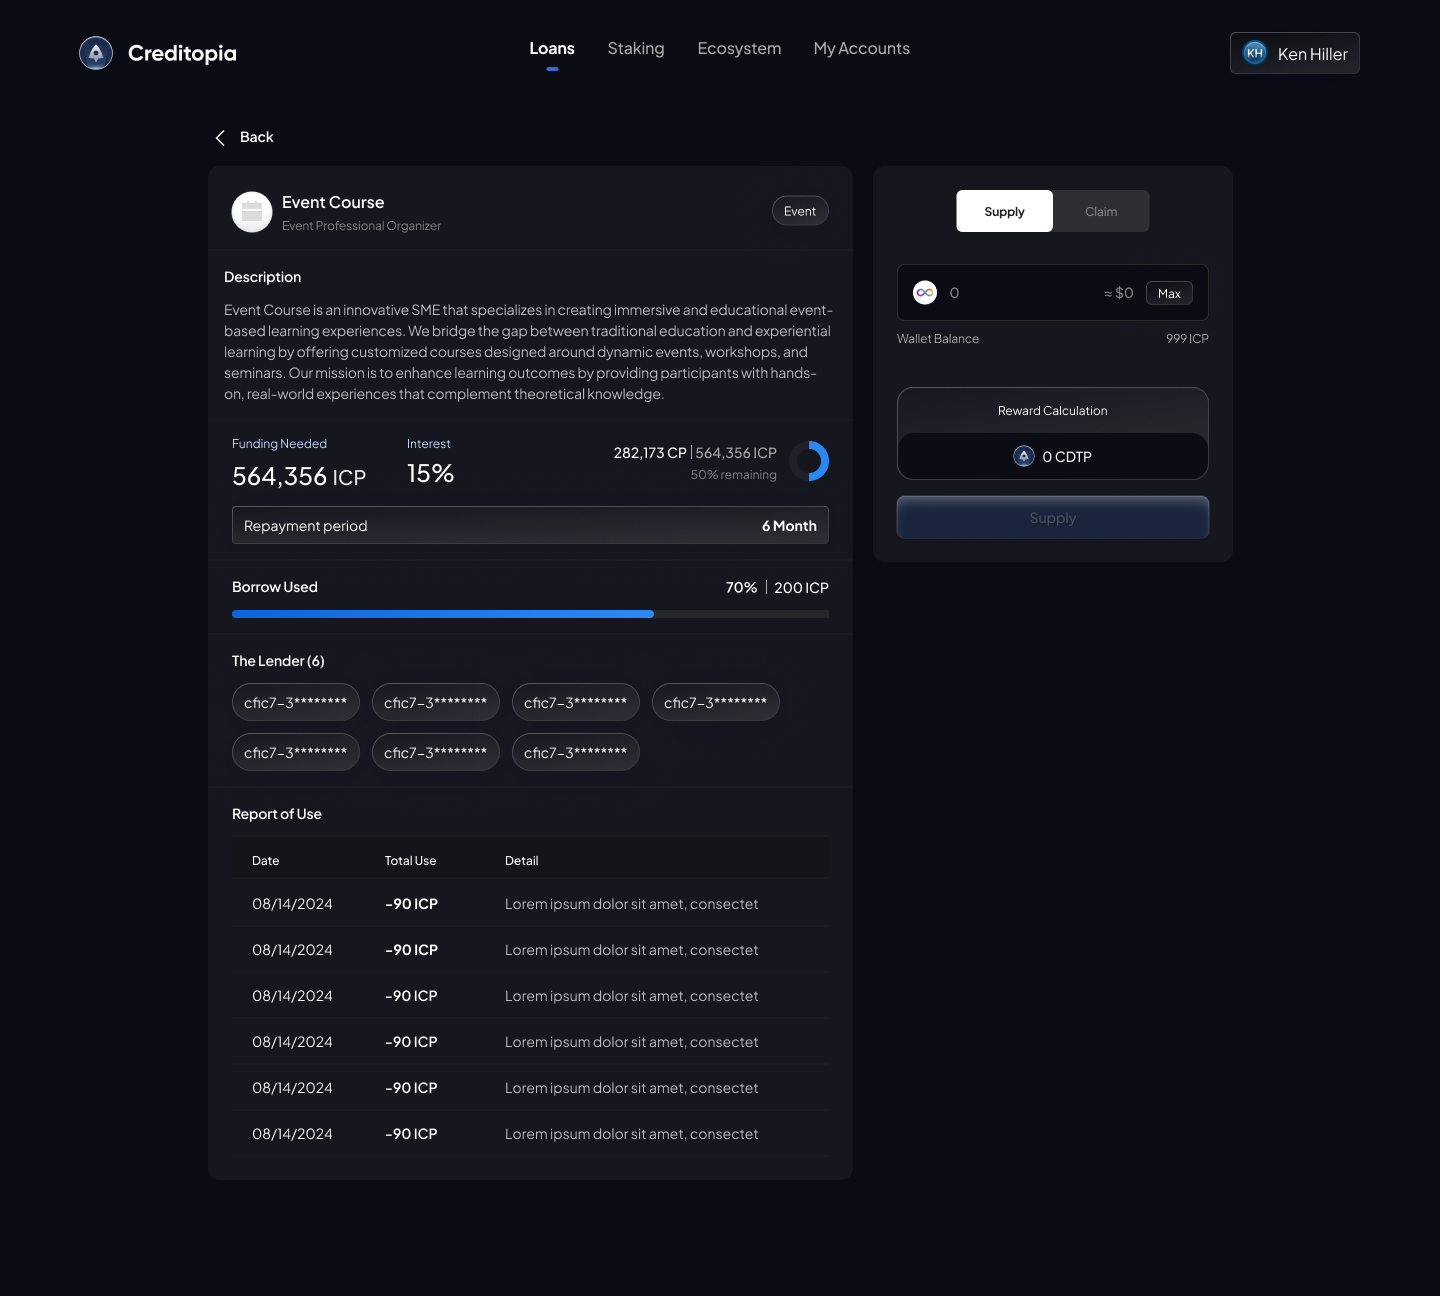
Task: Click the KH avatar icon
Action: pyautogui.click(x=1255, y=53)
